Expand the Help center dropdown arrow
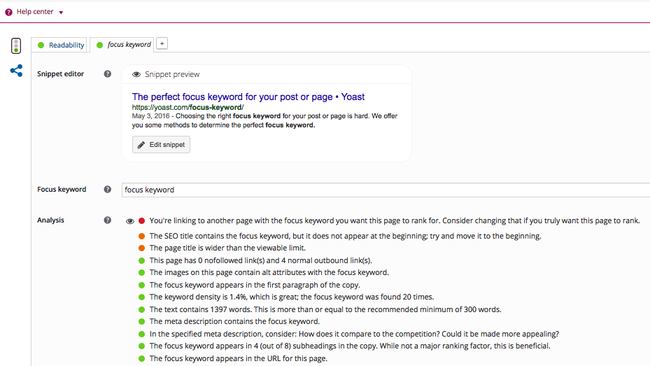Image resolution: width=650 pixels, height=366 pixels. (61, 12)
